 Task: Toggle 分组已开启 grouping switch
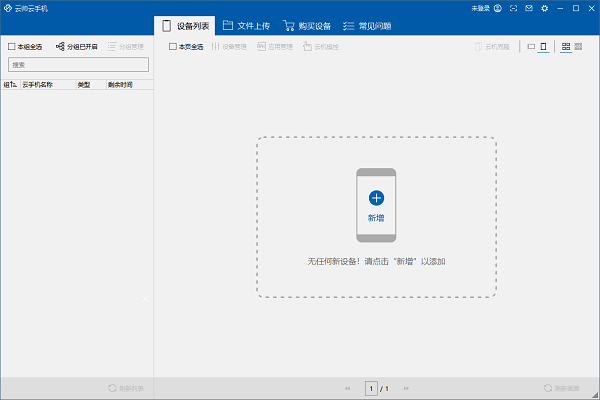[x=77, y=47]
